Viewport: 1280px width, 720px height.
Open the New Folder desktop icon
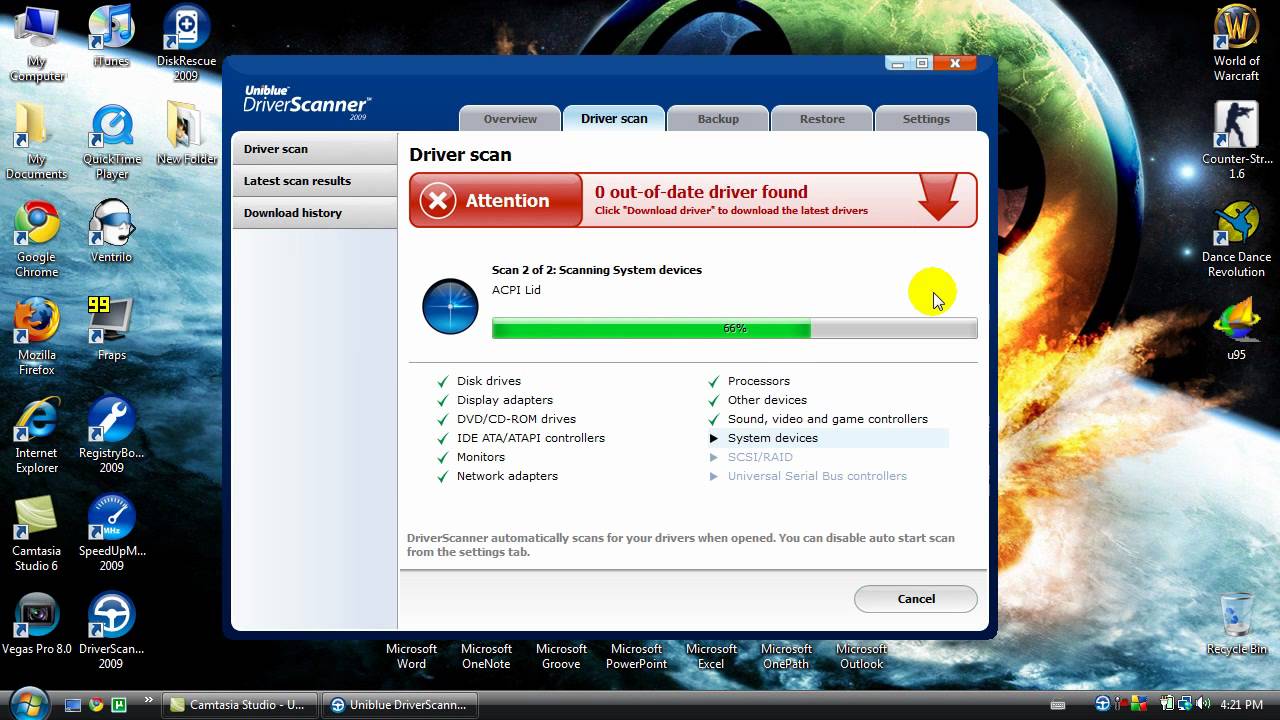(186, 134)
